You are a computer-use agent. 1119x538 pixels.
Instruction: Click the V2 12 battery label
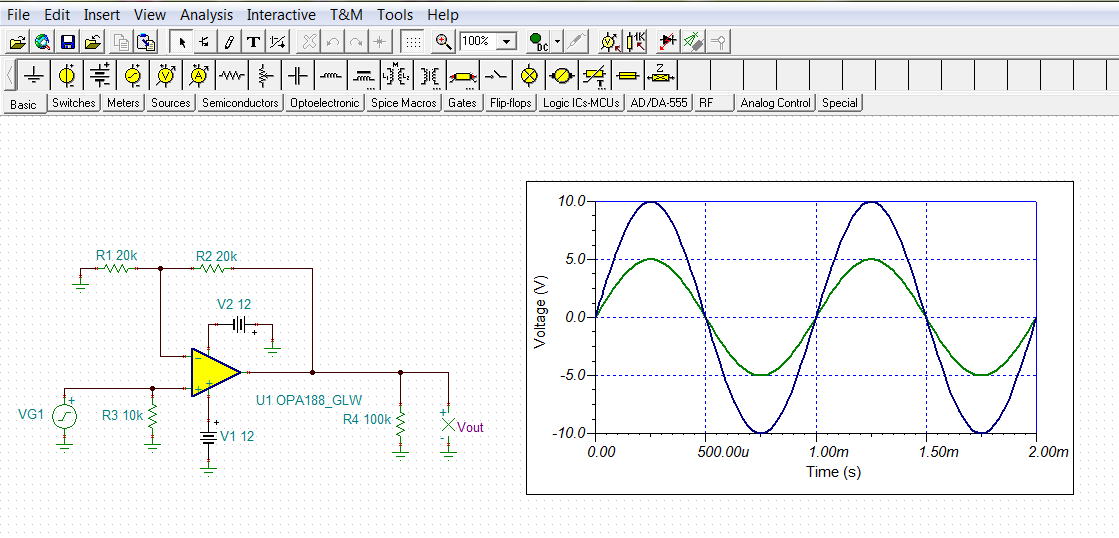[233, 305]
